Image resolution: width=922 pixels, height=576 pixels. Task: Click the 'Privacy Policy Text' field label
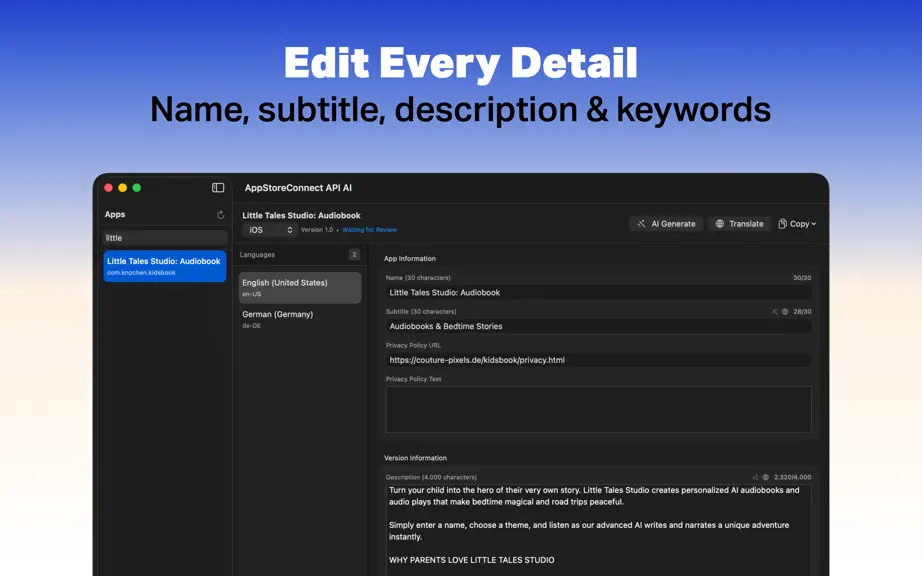coord(413,379)
